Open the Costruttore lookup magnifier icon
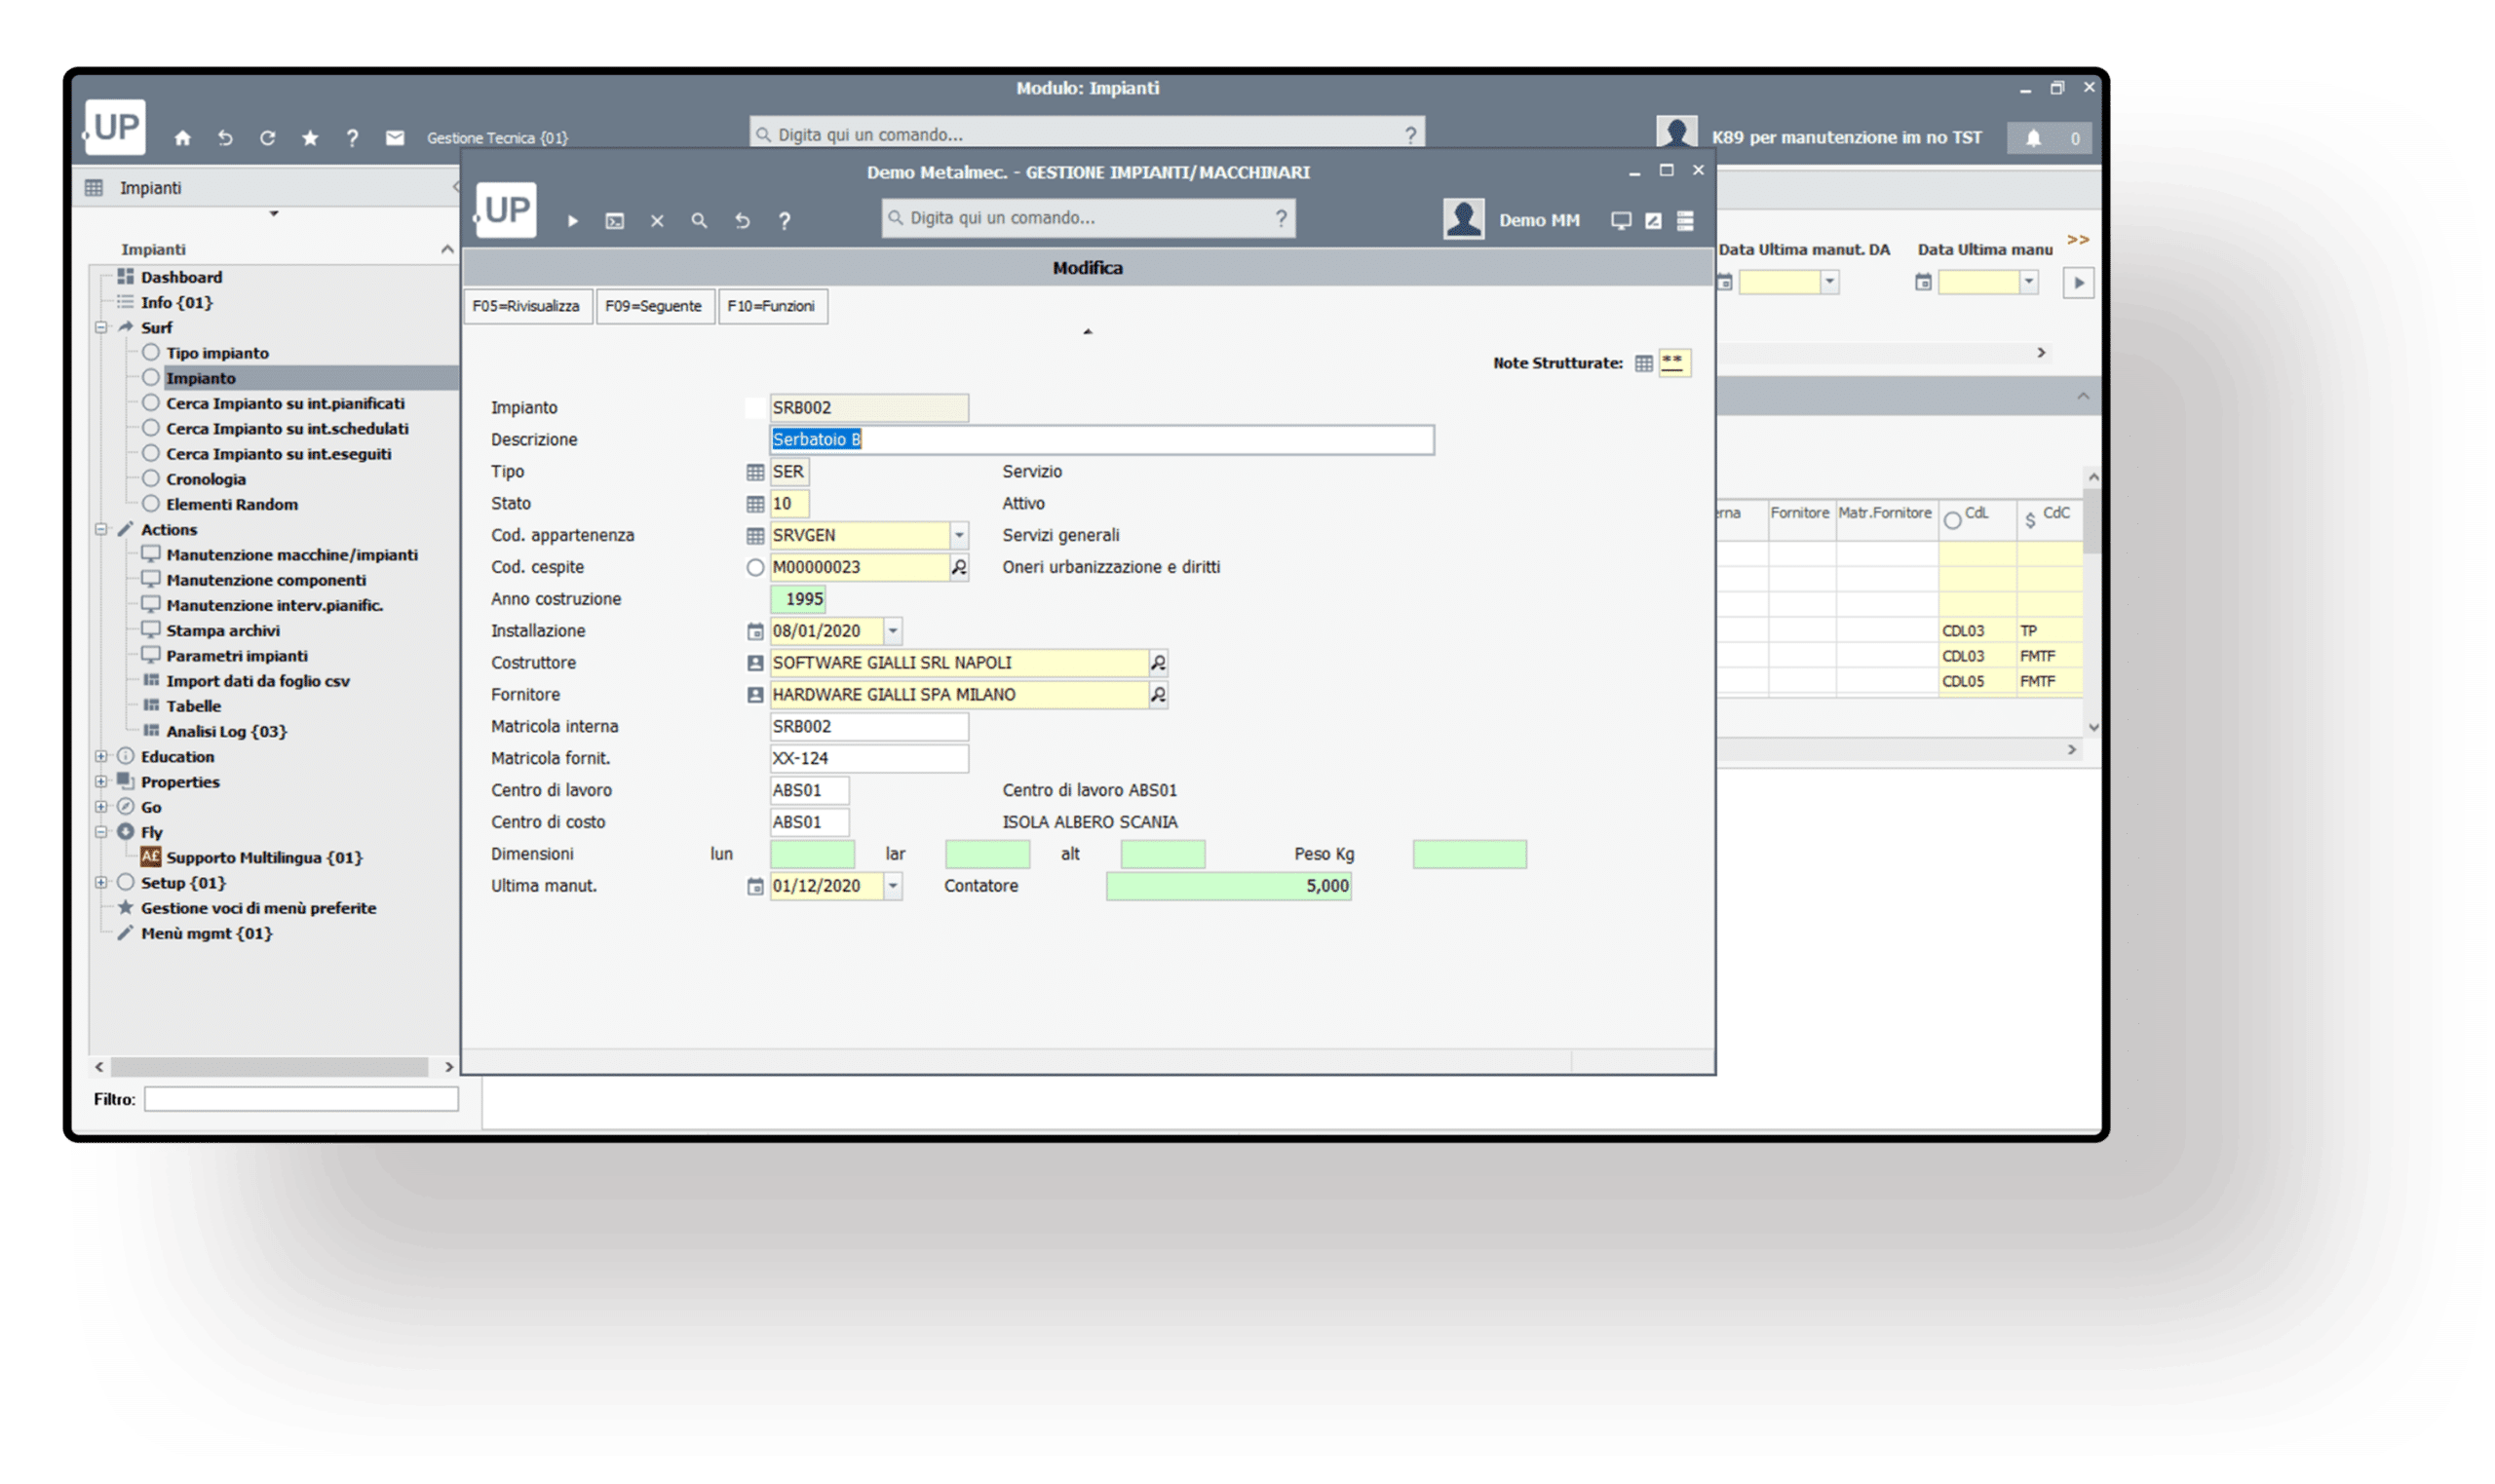The image size is (2495, 1484). coord(1158,663)
